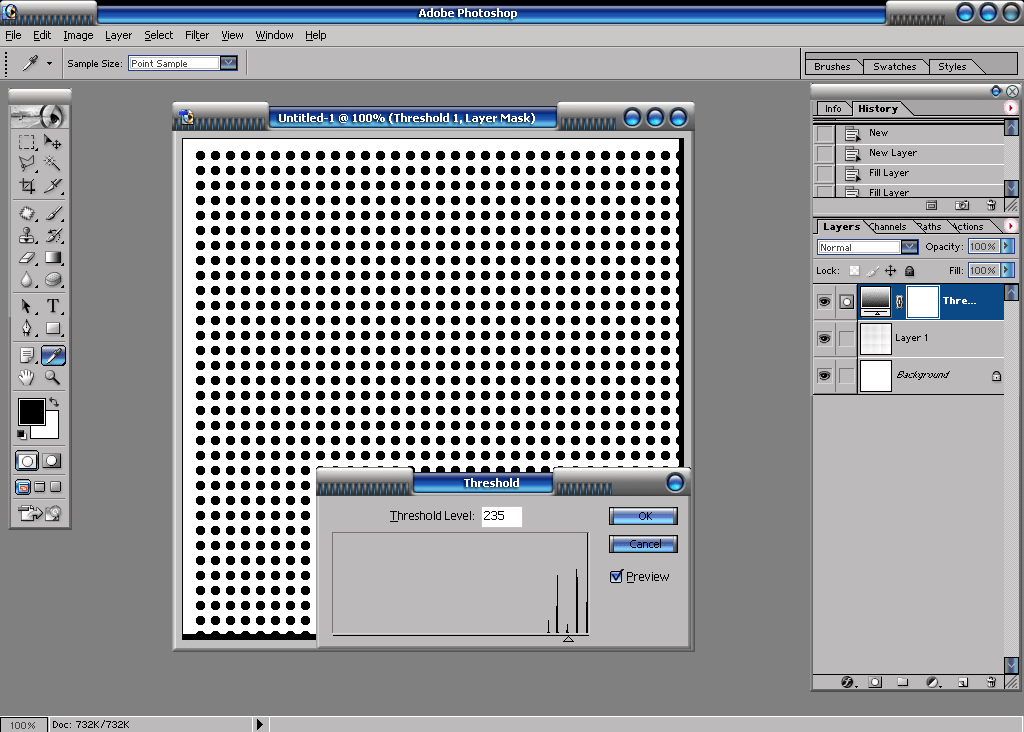The width and height of the screenshot is (1024, 732).
Task: Switch to the Channels tab
Action: 888,227
